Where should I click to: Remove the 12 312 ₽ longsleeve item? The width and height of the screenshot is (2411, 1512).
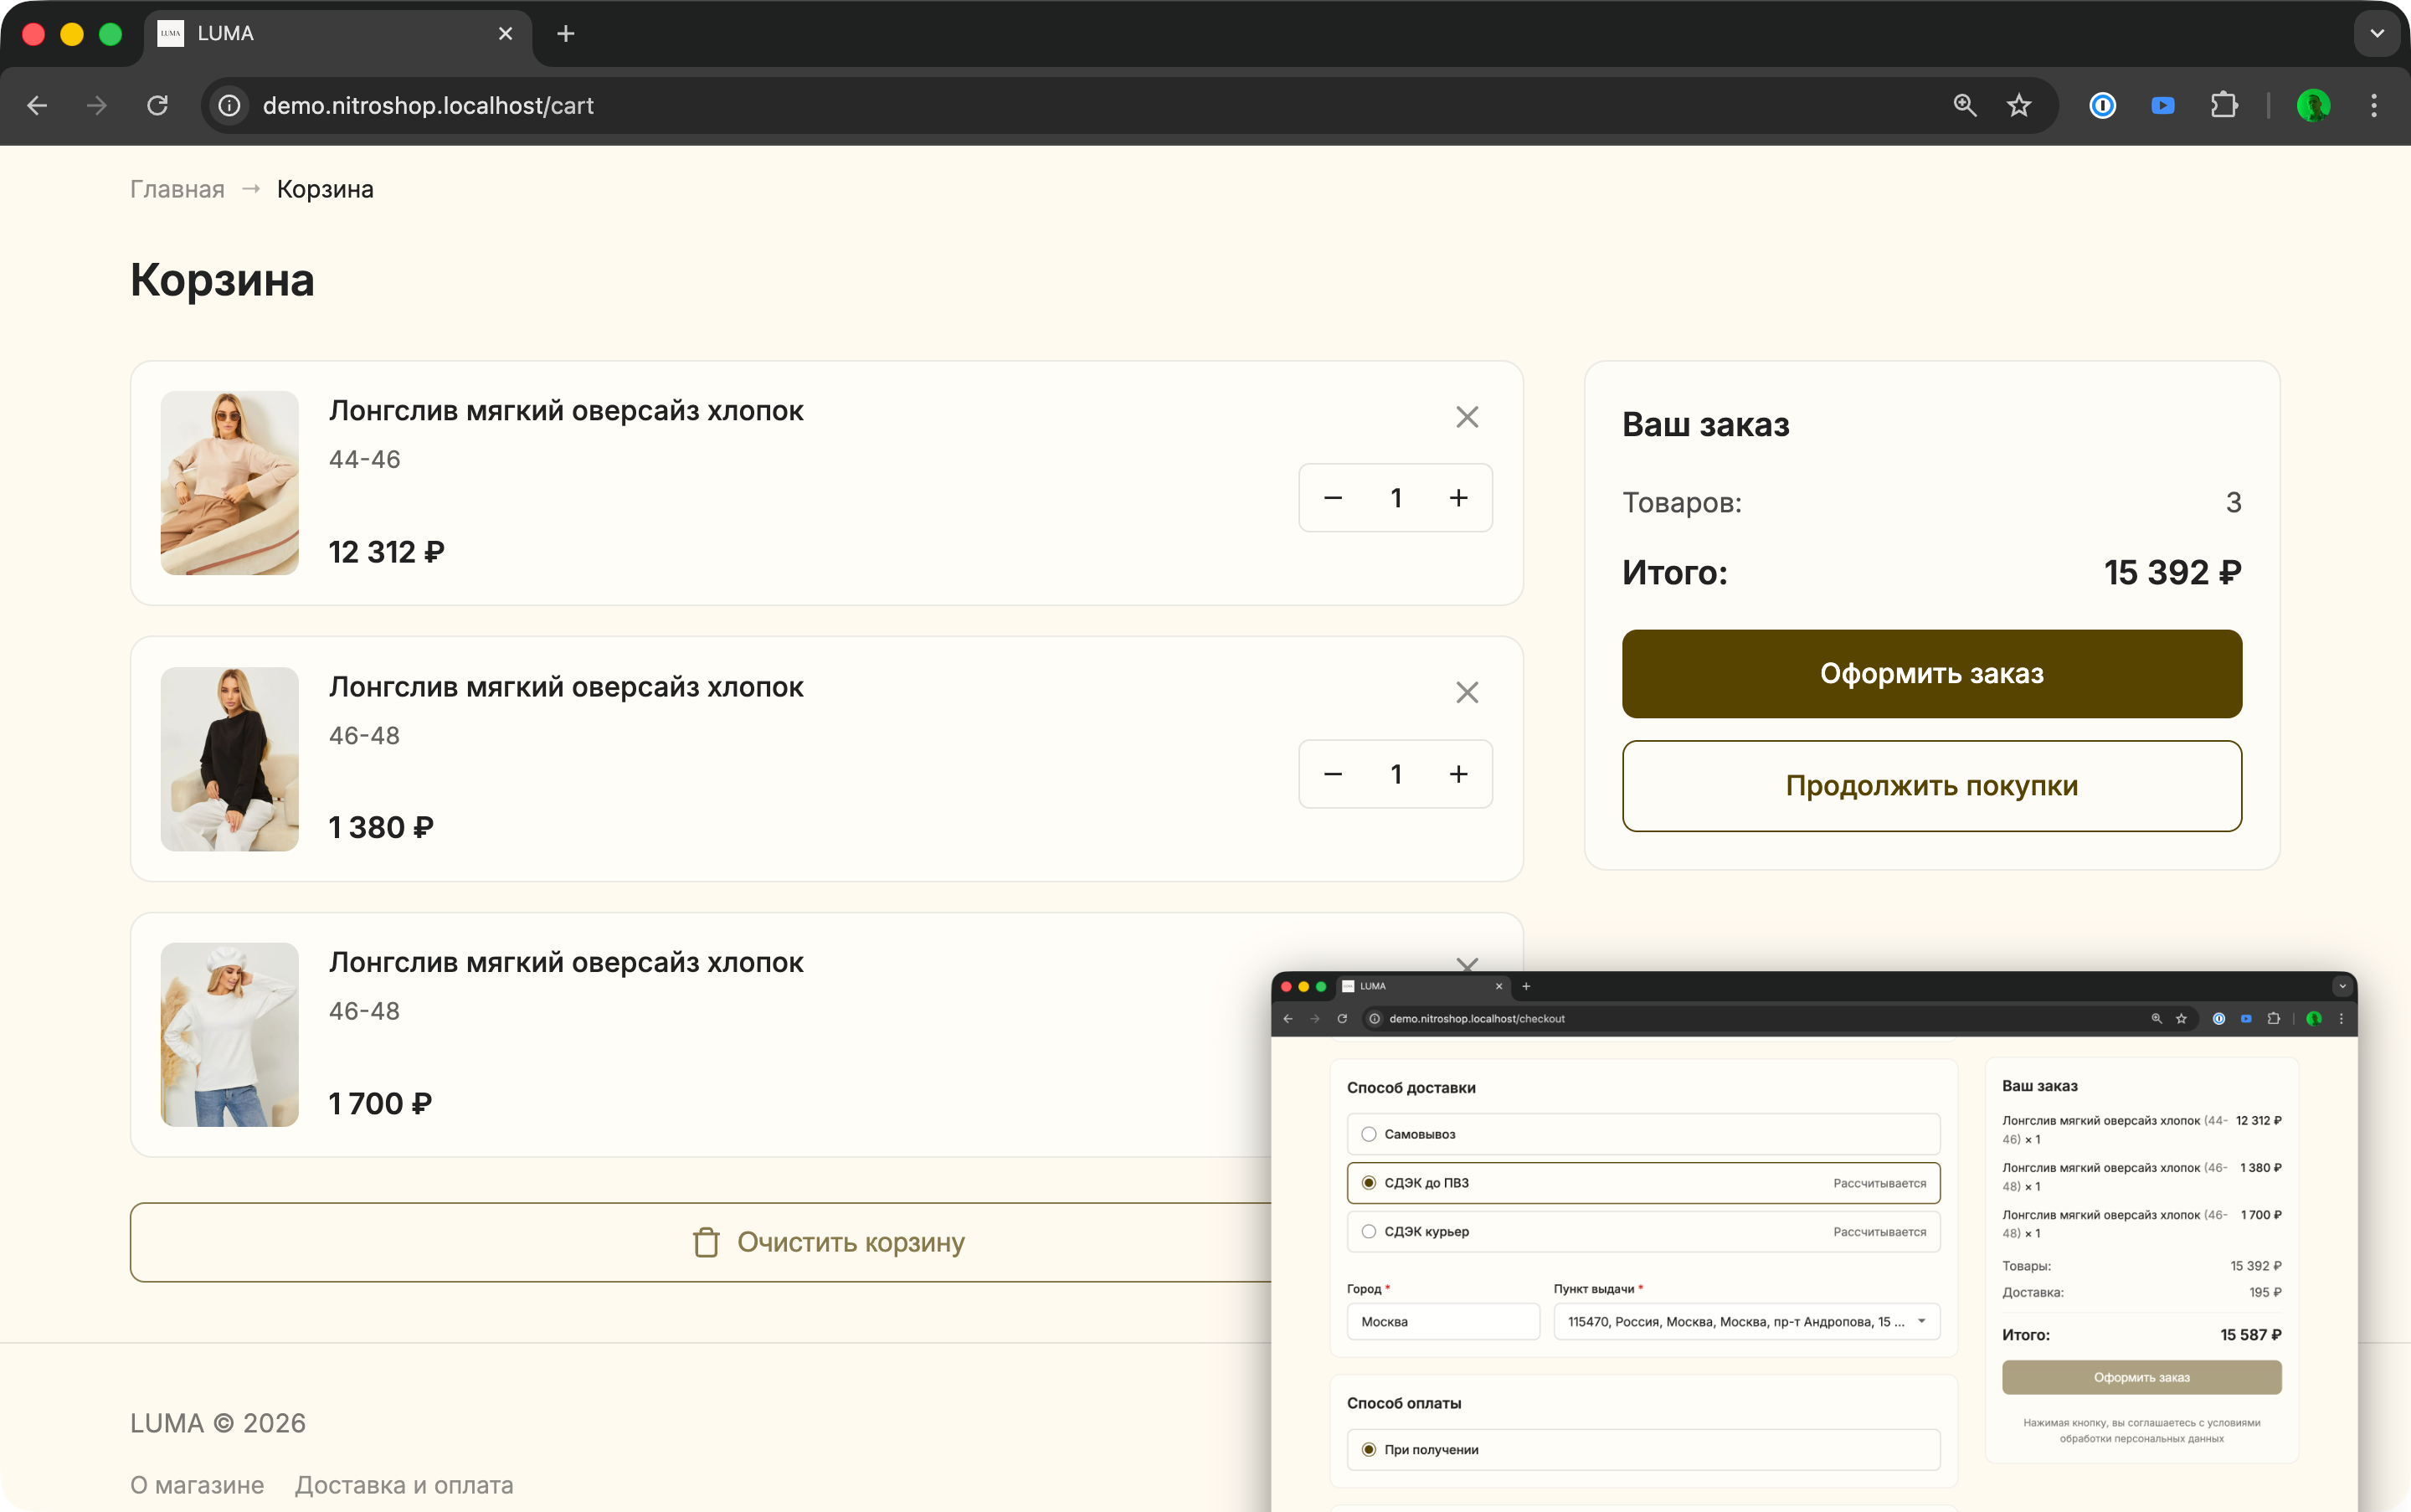coord(1466,417)
